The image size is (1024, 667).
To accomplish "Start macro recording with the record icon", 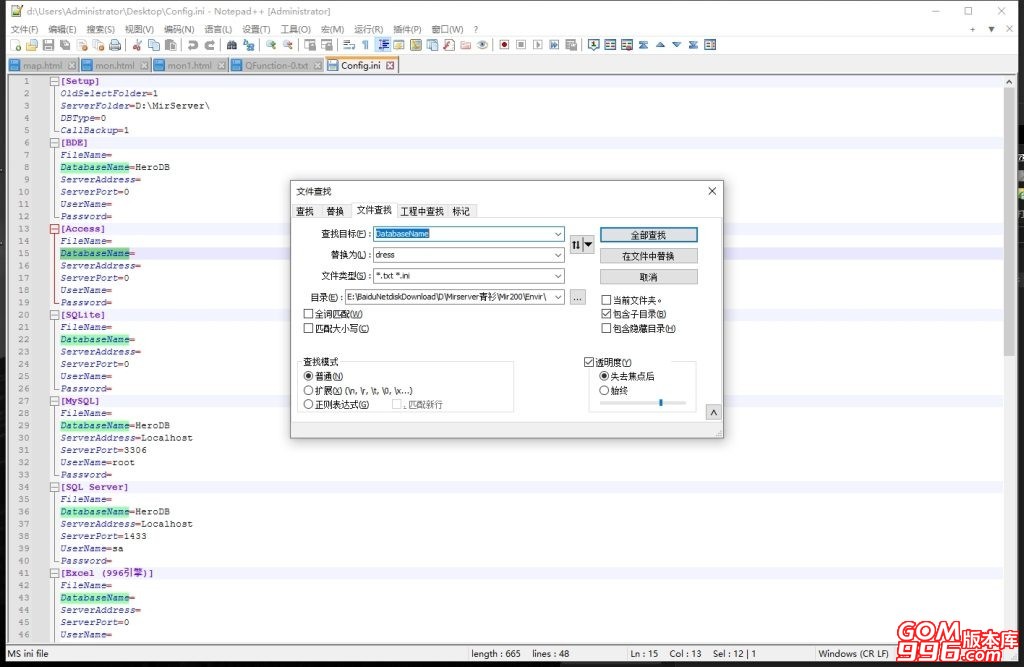I will tap(505, 44).
